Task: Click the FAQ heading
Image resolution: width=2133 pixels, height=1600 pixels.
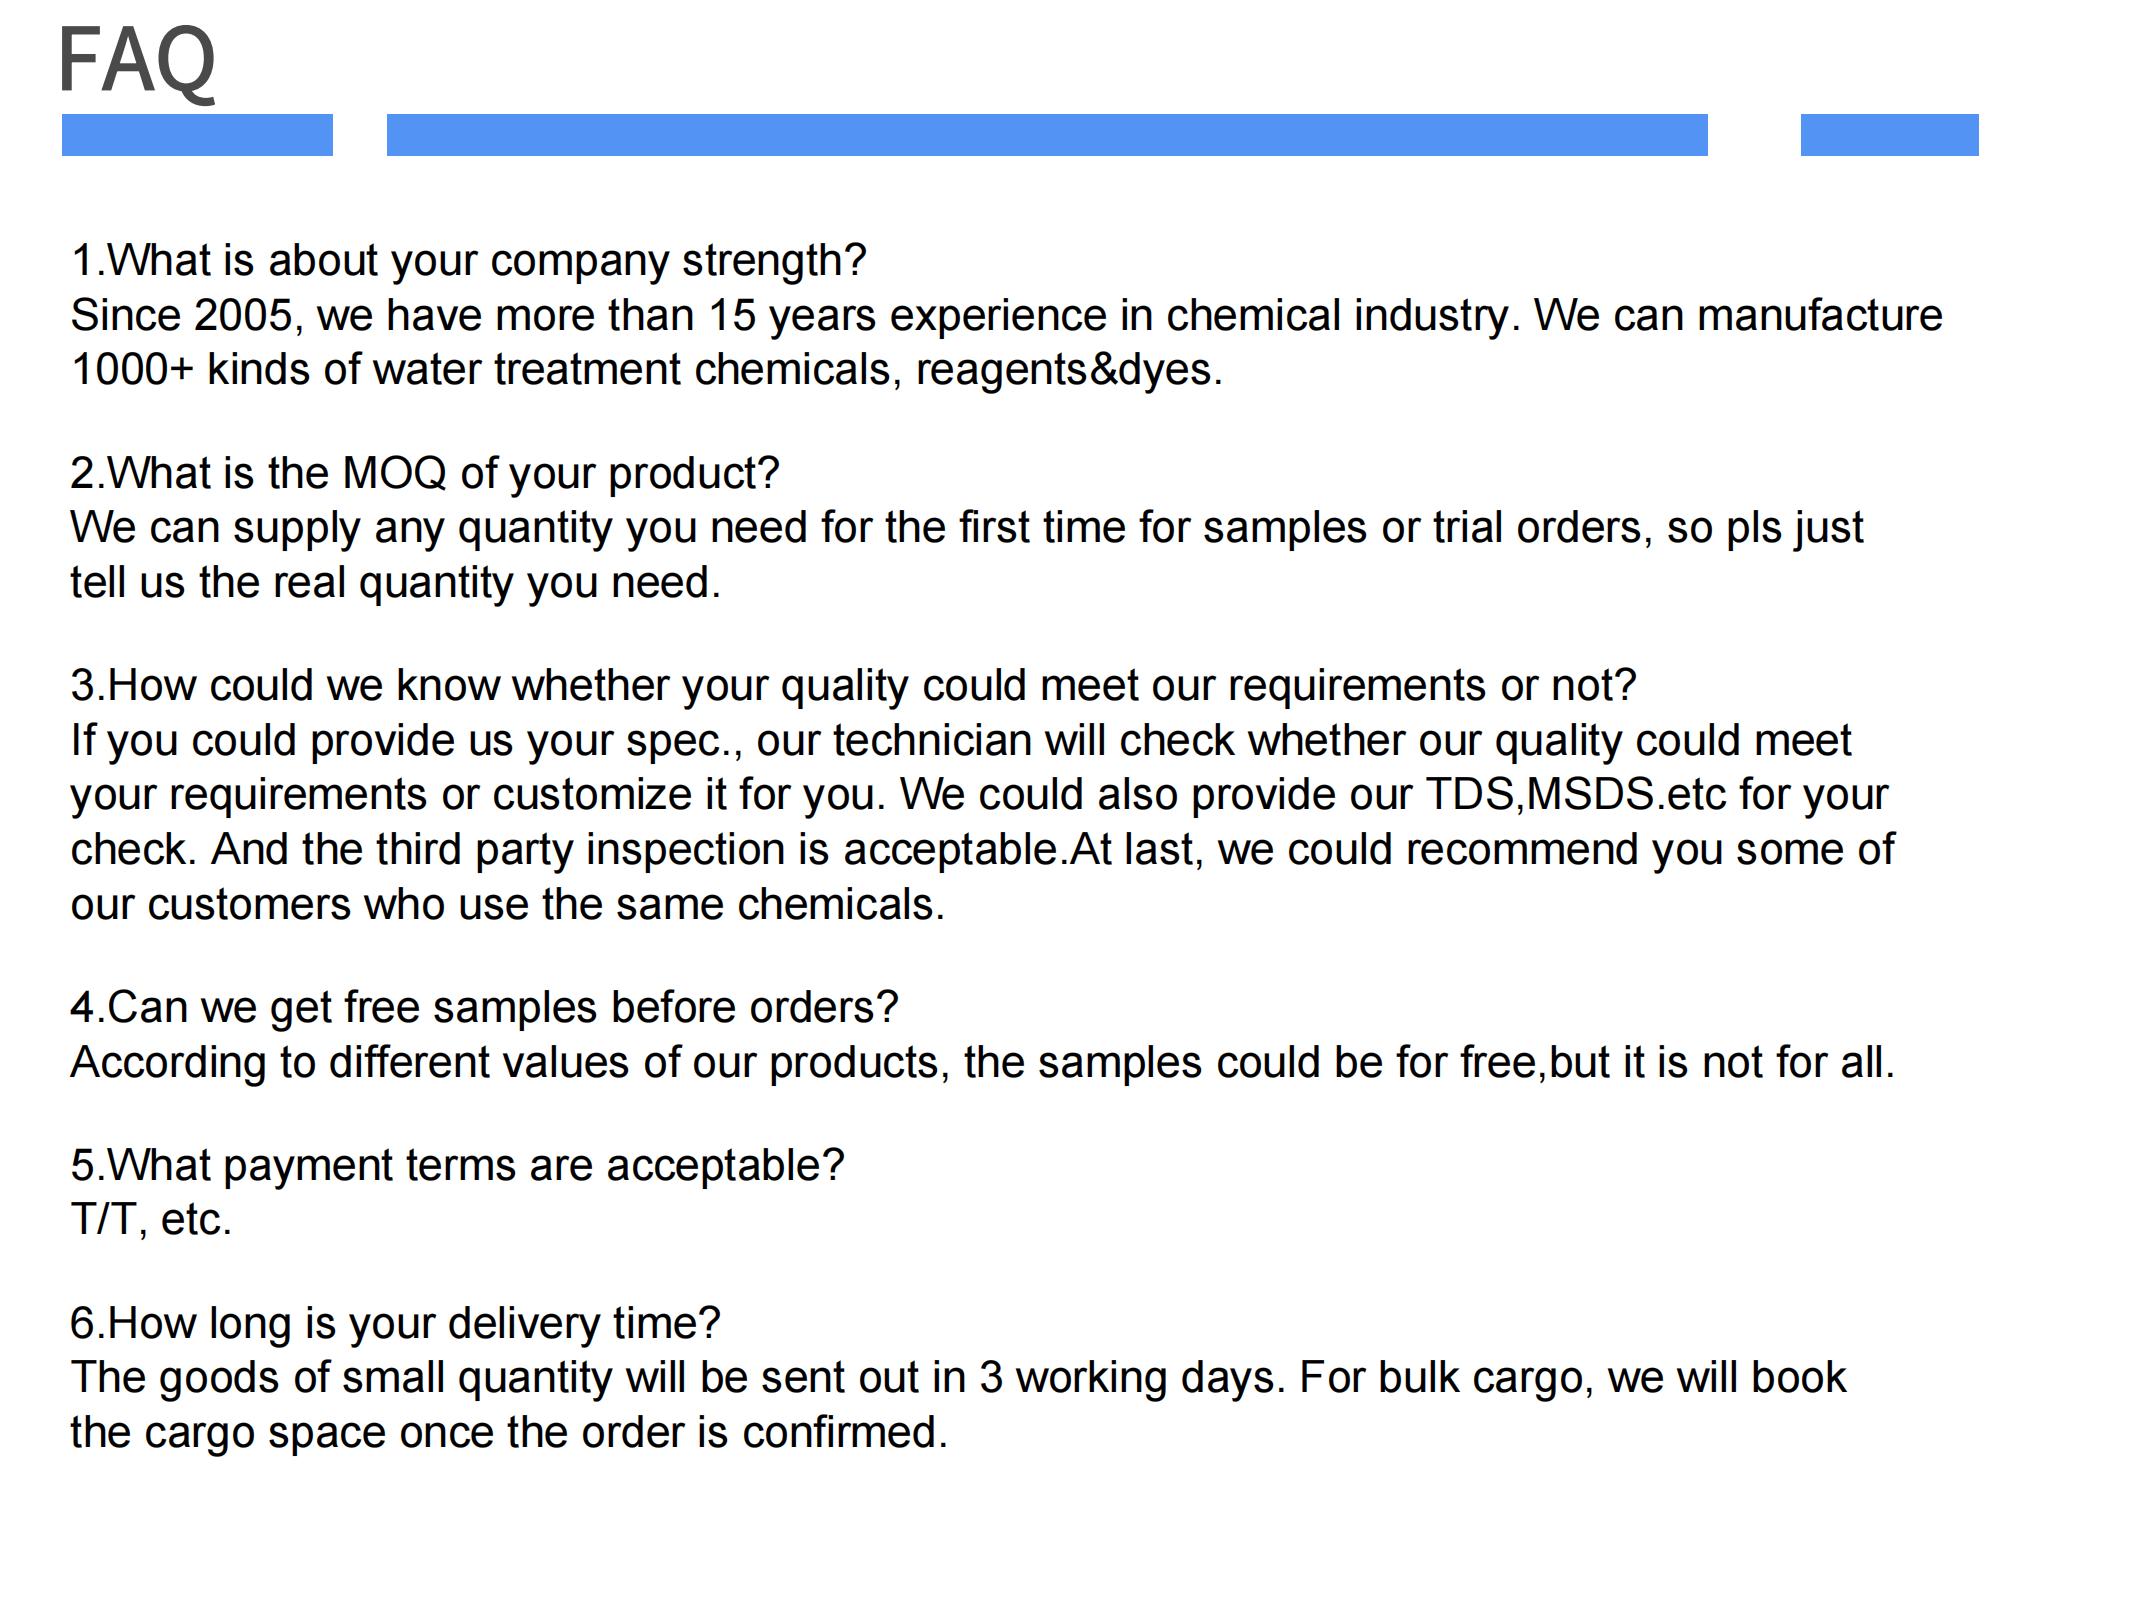Action: click(137, 60)
